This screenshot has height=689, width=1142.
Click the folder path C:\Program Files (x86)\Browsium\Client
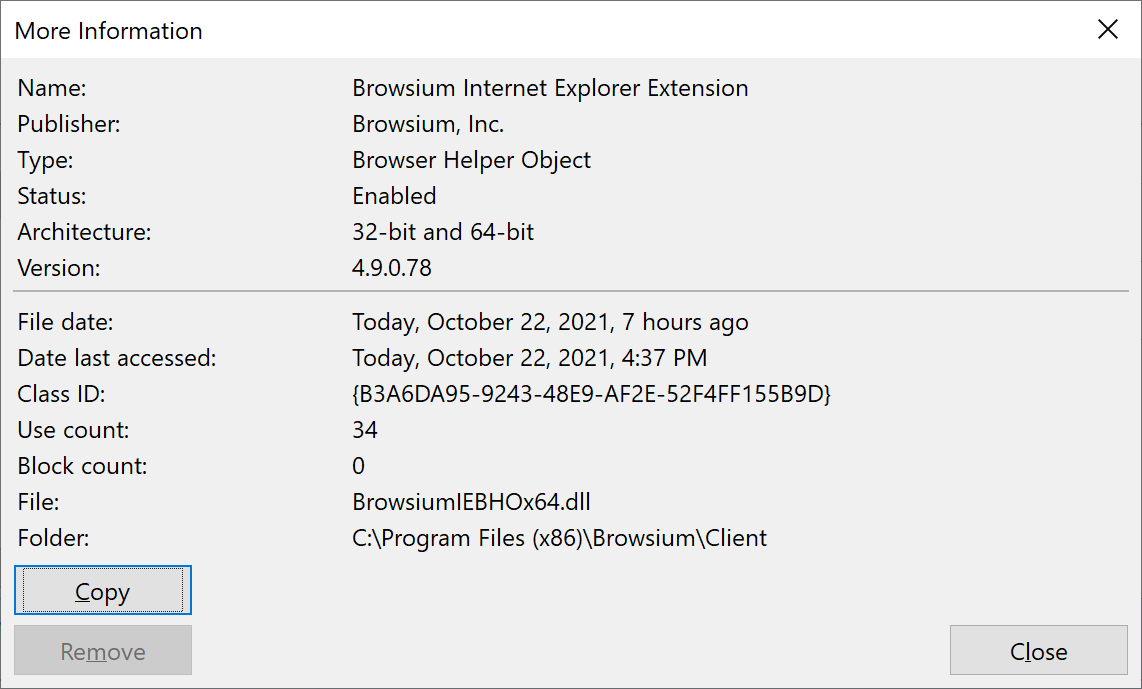[x=558, y=538]
